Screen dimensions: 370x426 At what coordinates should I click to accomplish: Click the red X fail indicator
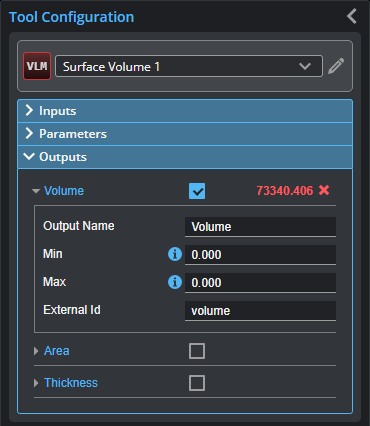(x=324, y=190)
